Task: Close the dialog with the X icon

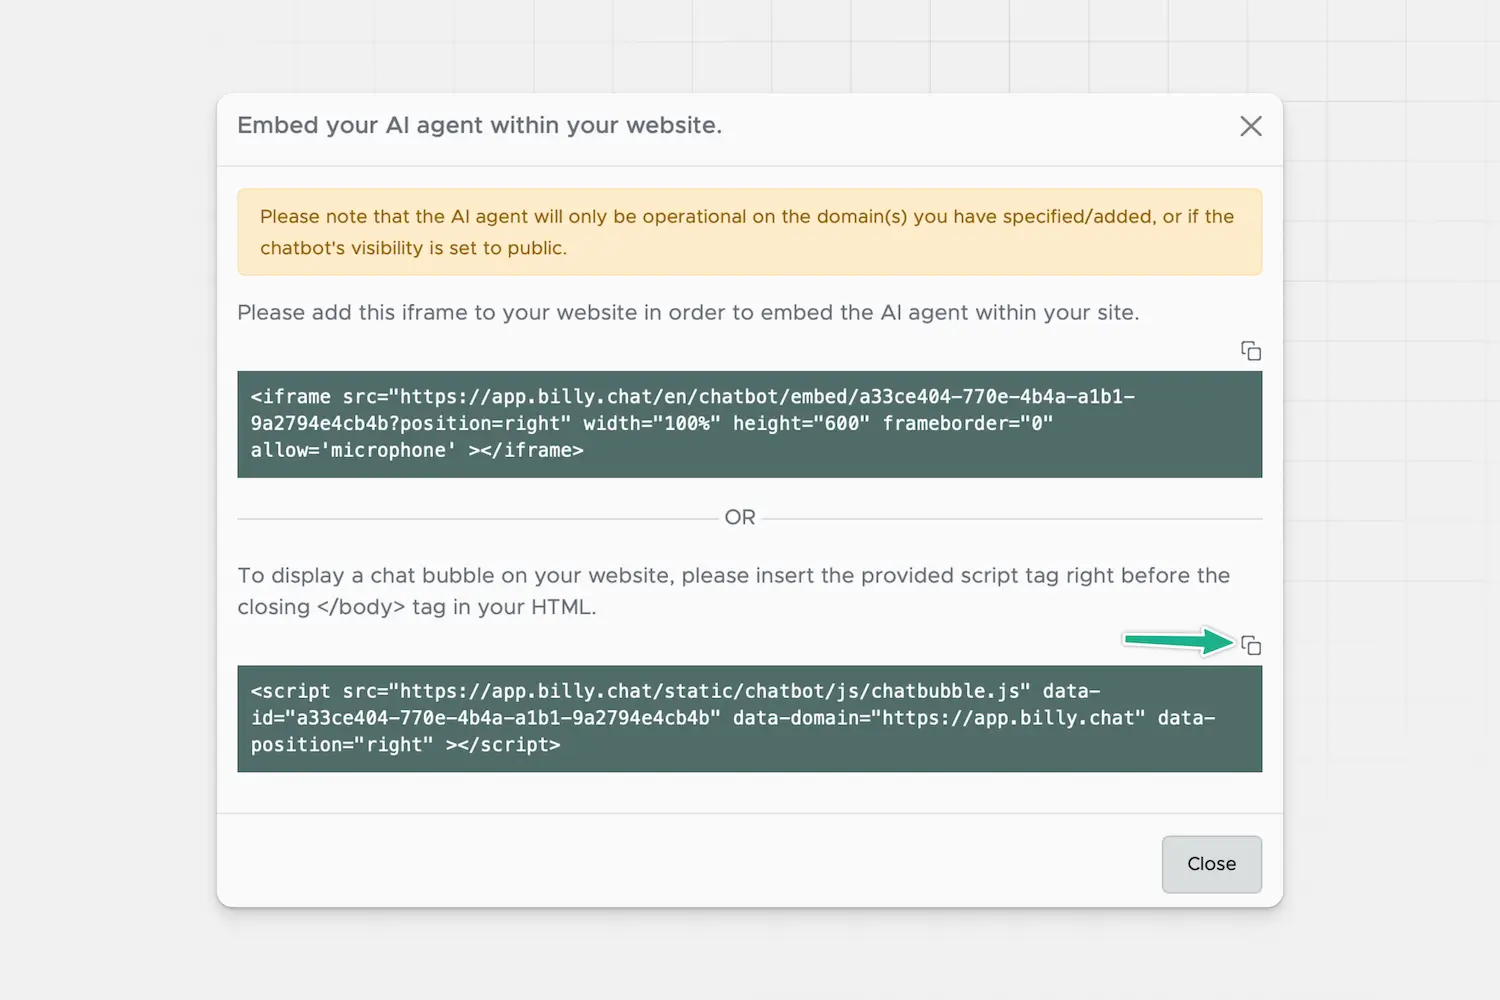Action: pos(1250,126)
